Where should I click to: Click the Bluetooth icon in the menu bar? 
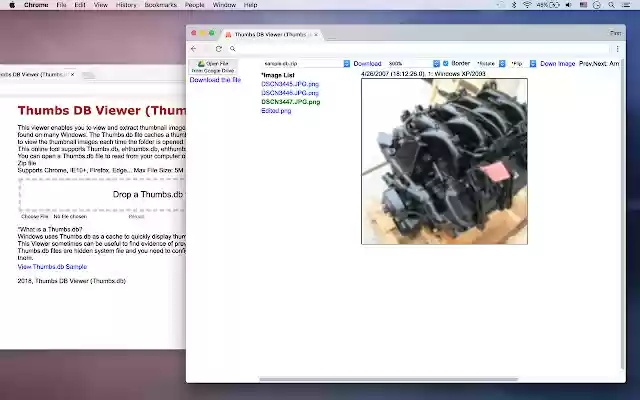(512, 5)
